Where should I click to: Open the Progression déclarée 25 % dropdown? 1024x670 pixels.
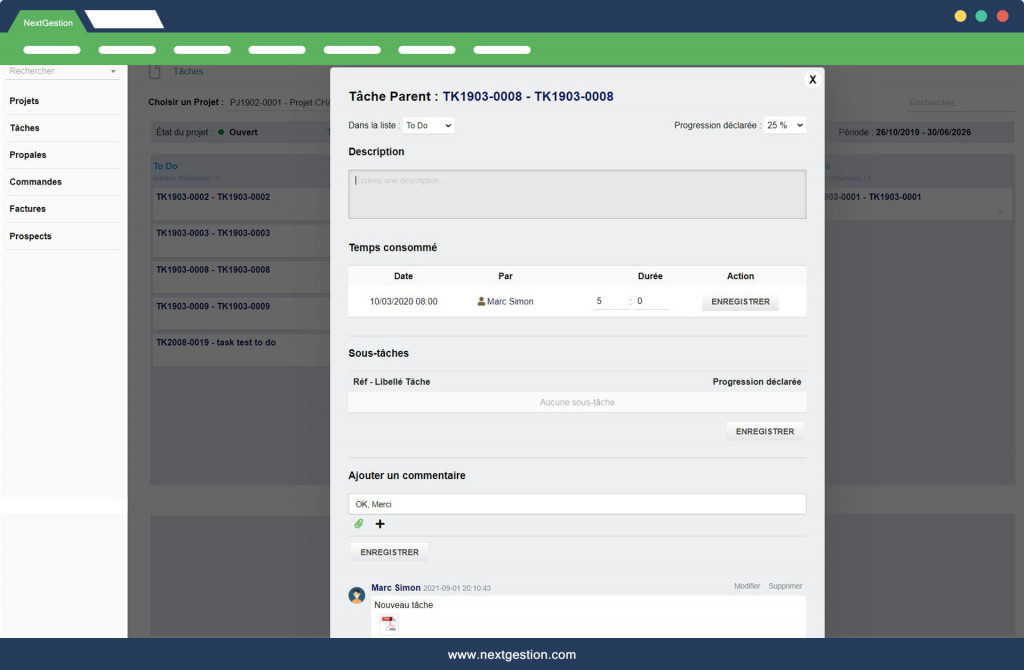click(785, 125)
